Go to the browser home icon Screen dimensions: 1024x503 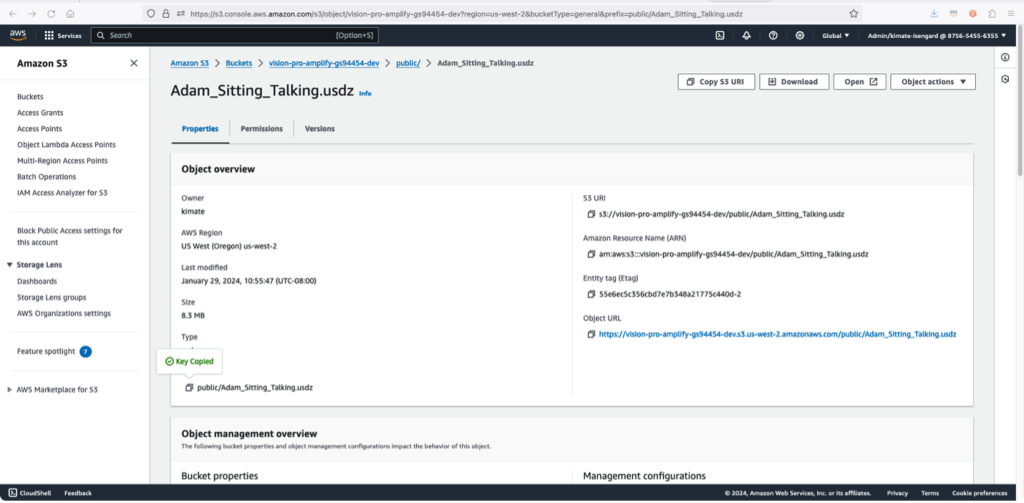[71, 13]
